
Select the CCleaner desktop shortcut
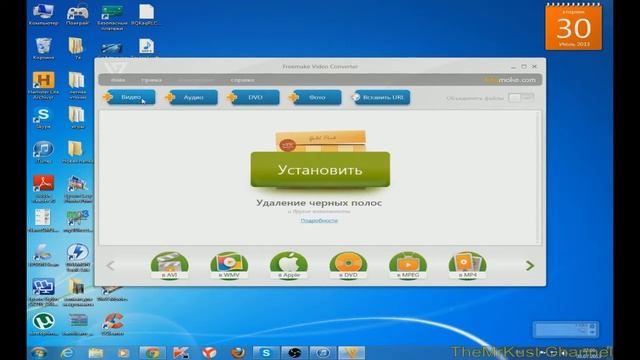pos(113,324)
